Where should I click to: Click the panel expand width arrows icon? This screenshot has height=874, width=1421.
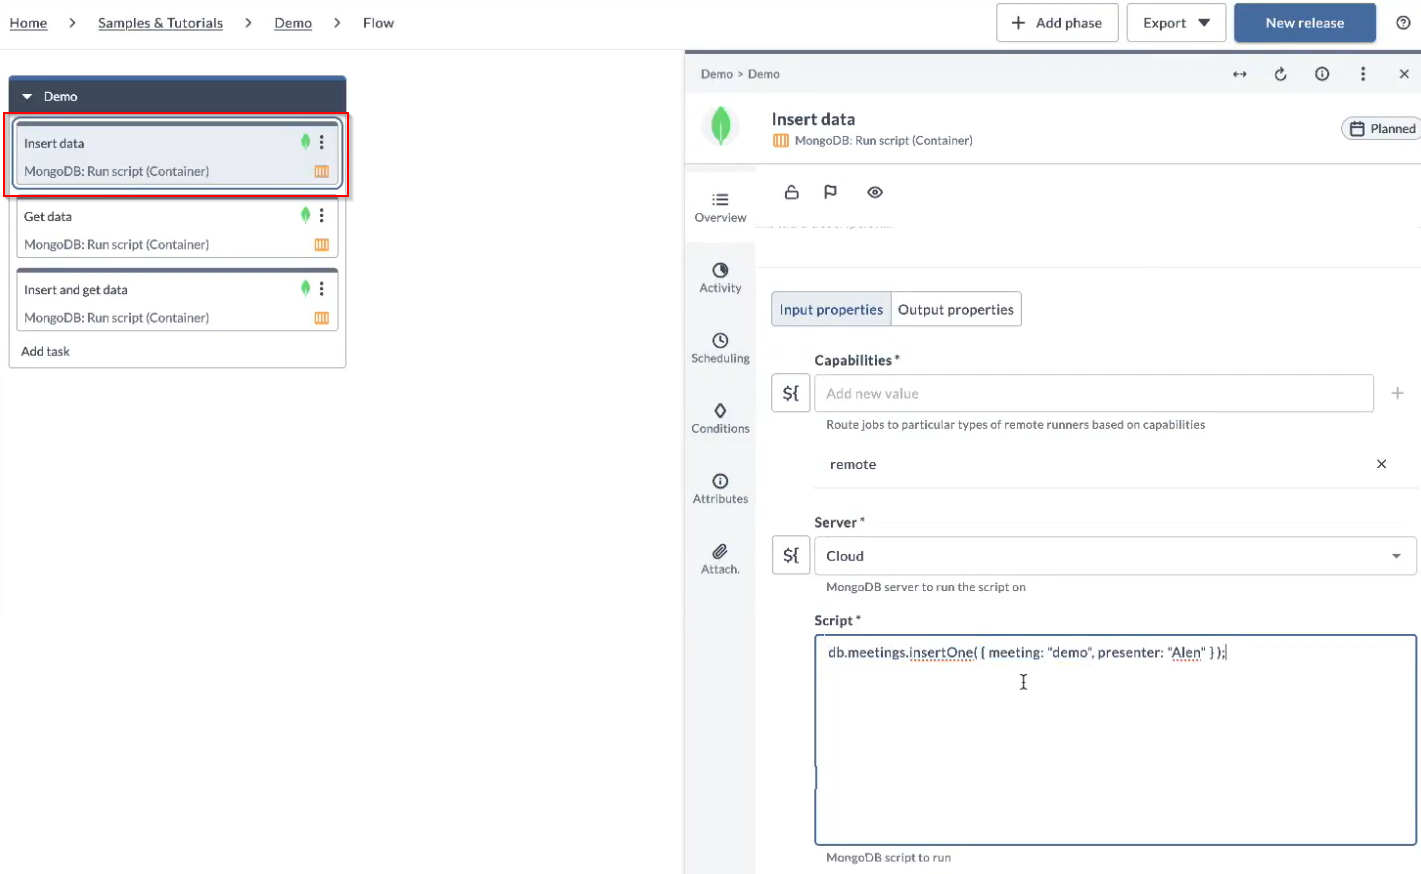point(1239,74)
